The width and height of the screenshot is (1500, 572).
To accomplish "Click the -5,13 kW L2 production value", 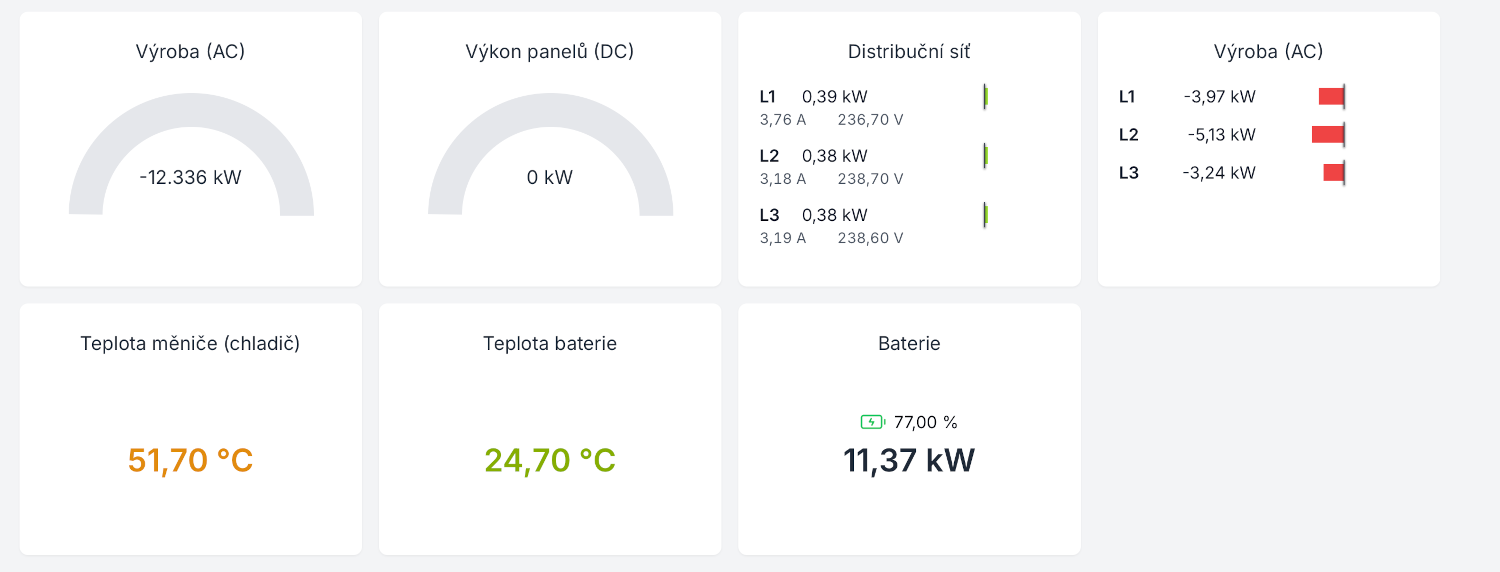I will tap(1221, 135).
